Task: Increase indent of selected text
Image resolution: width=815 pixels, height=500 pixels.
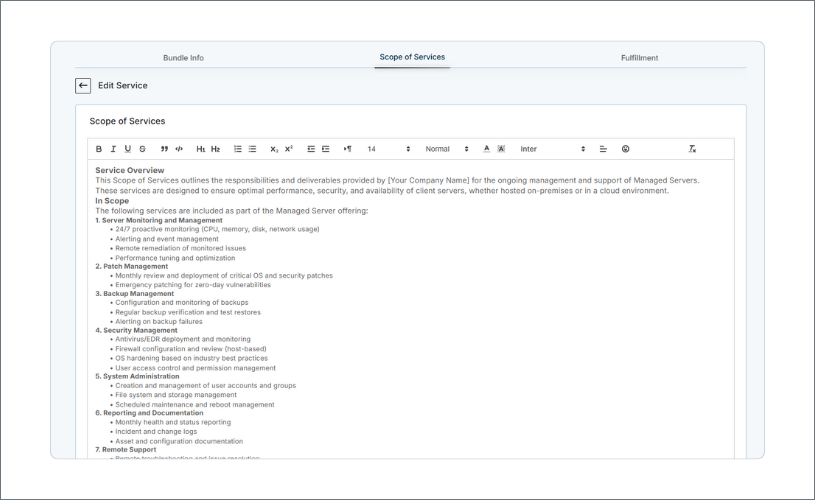Action: coord(325,149)
